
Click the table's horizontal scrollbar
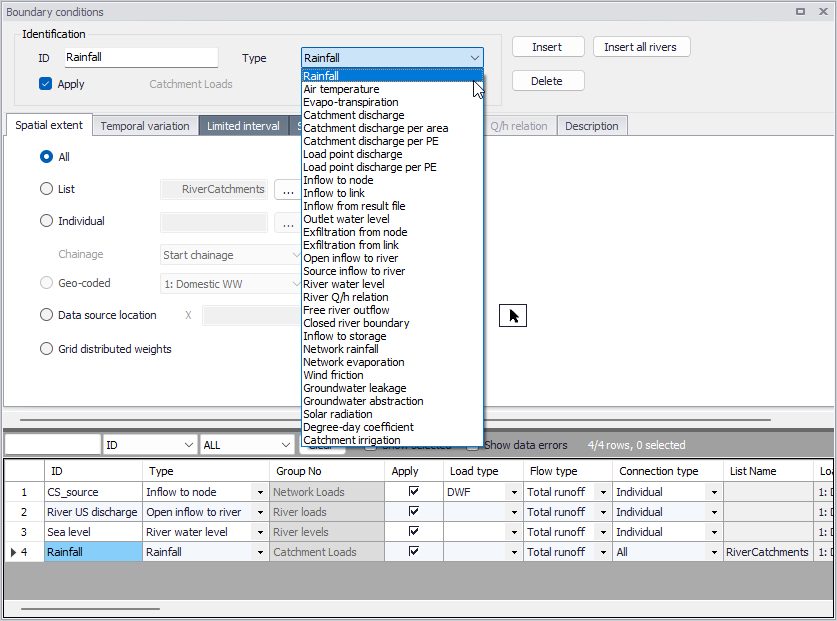(x=90, y=608)
